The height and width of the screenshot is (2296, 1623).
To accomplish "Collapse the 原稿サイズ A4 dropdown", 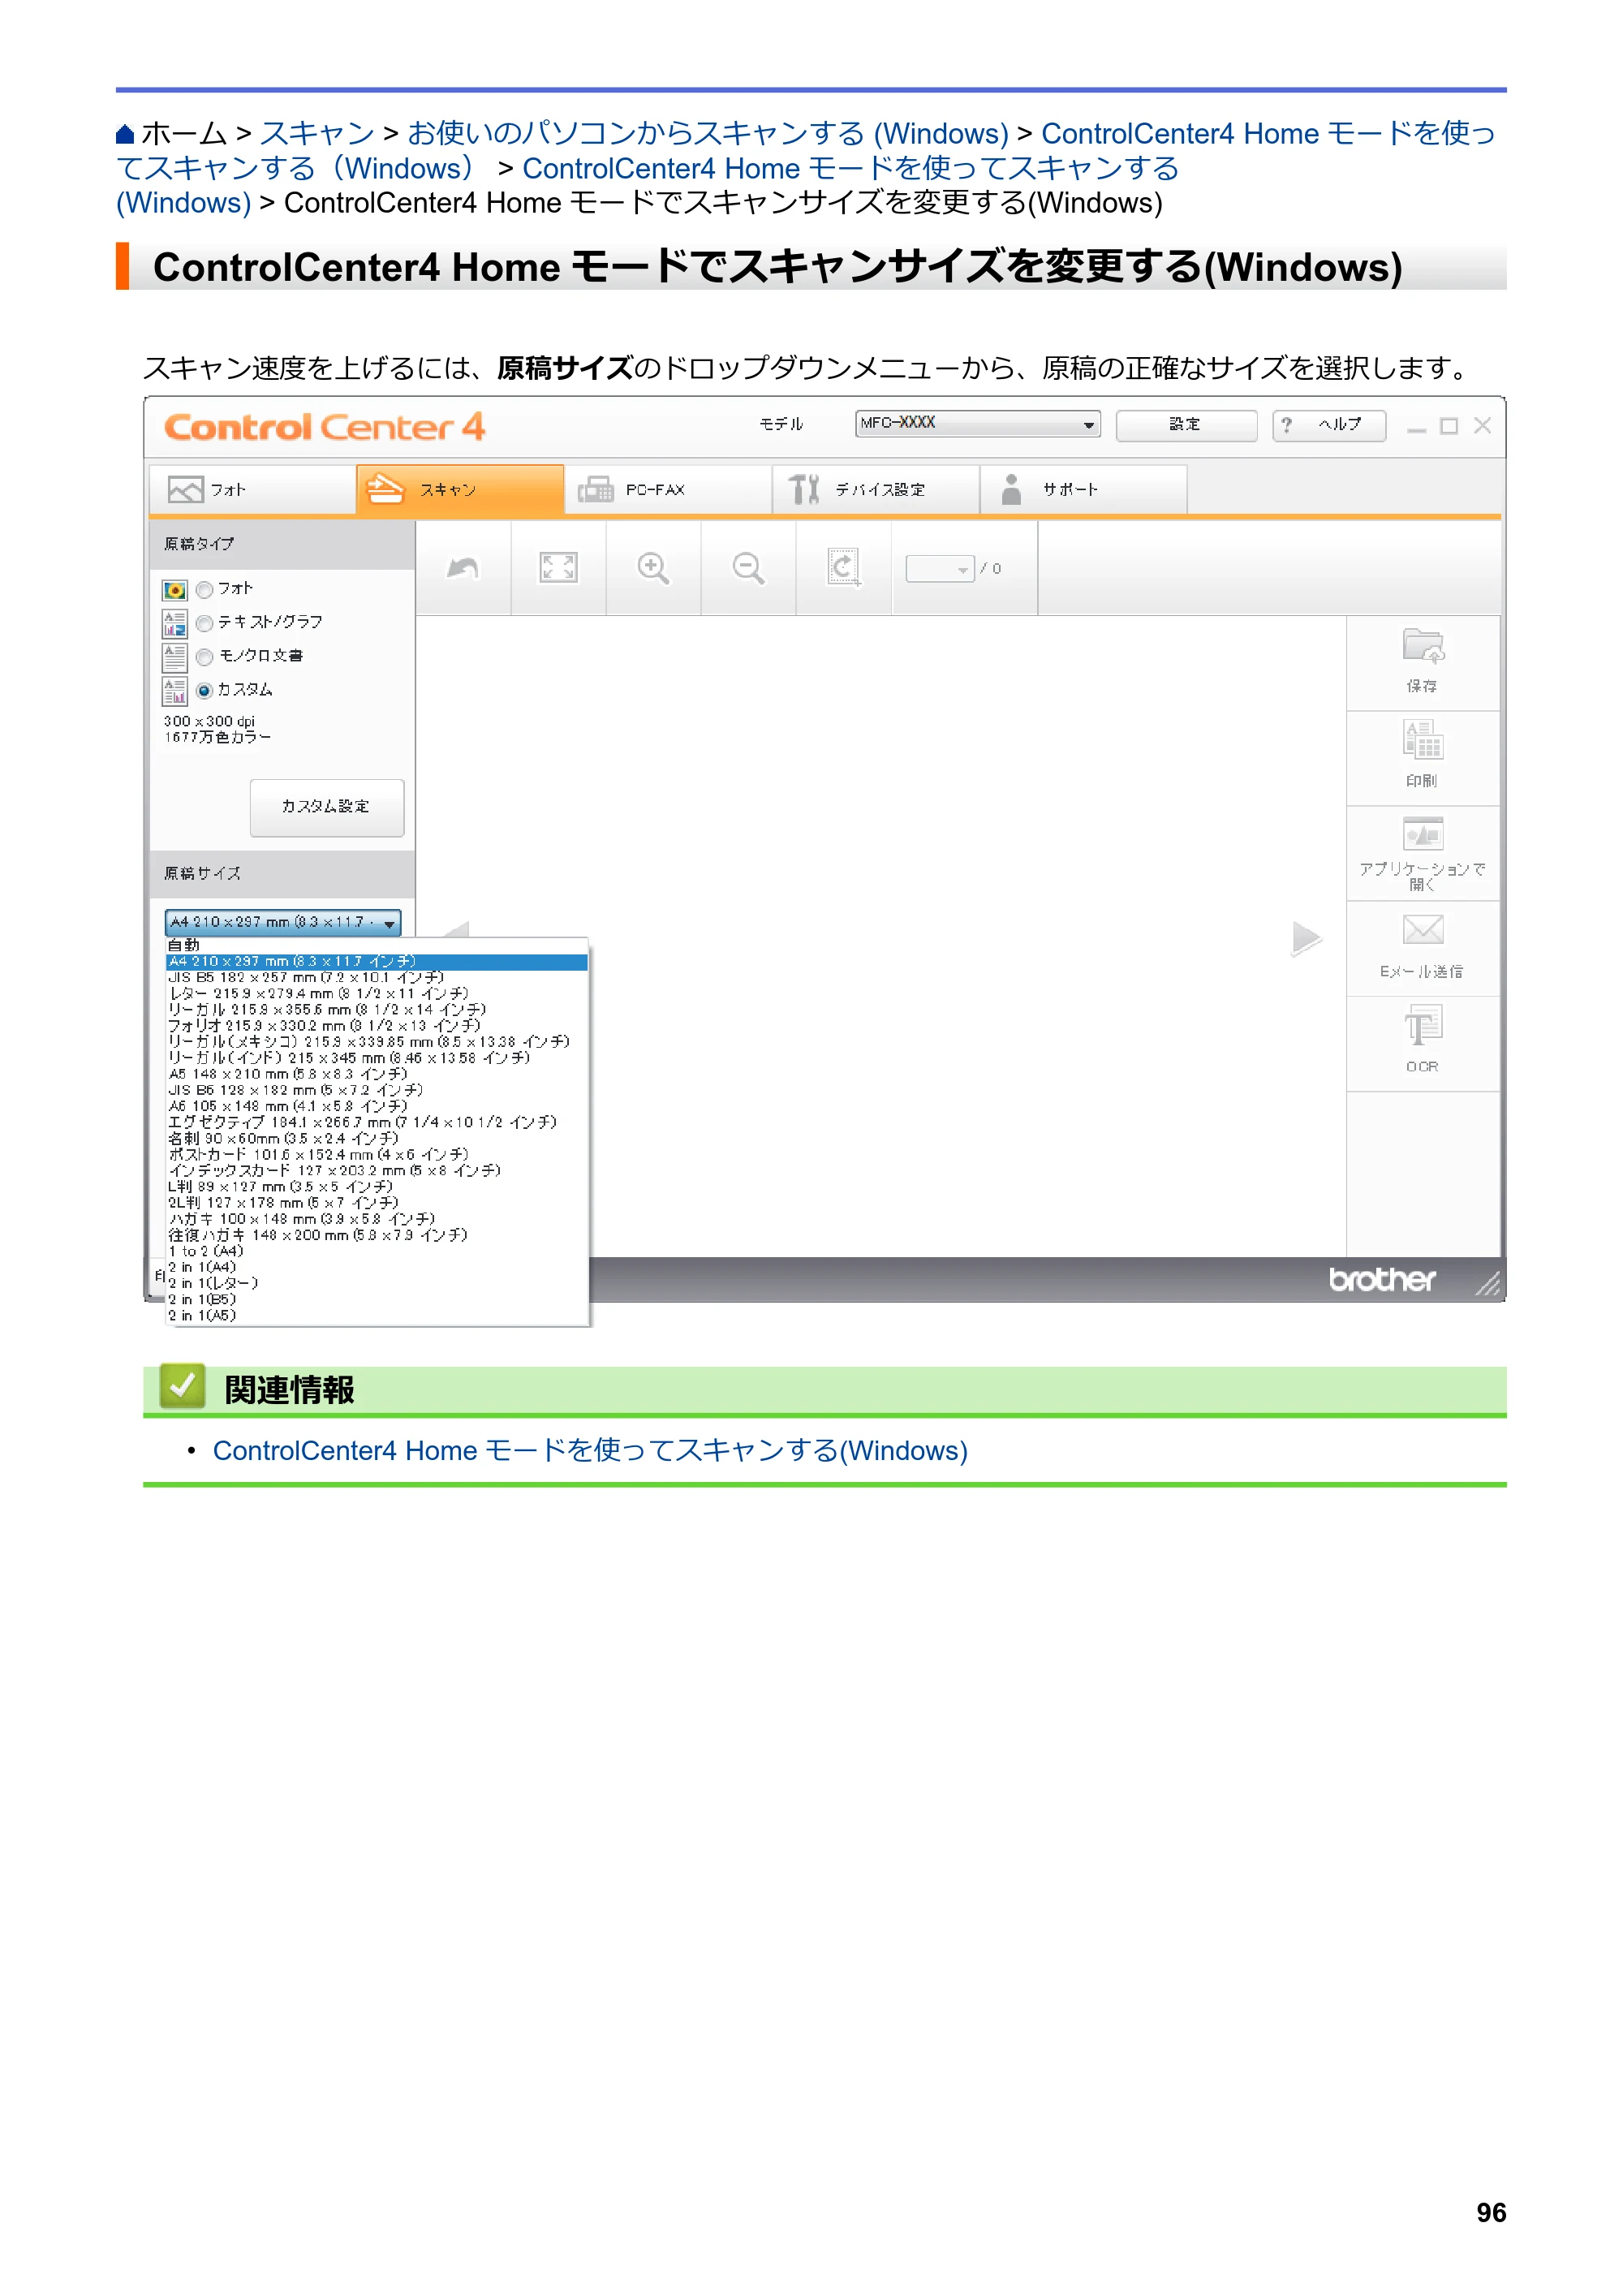I will (x=282, y=922).
